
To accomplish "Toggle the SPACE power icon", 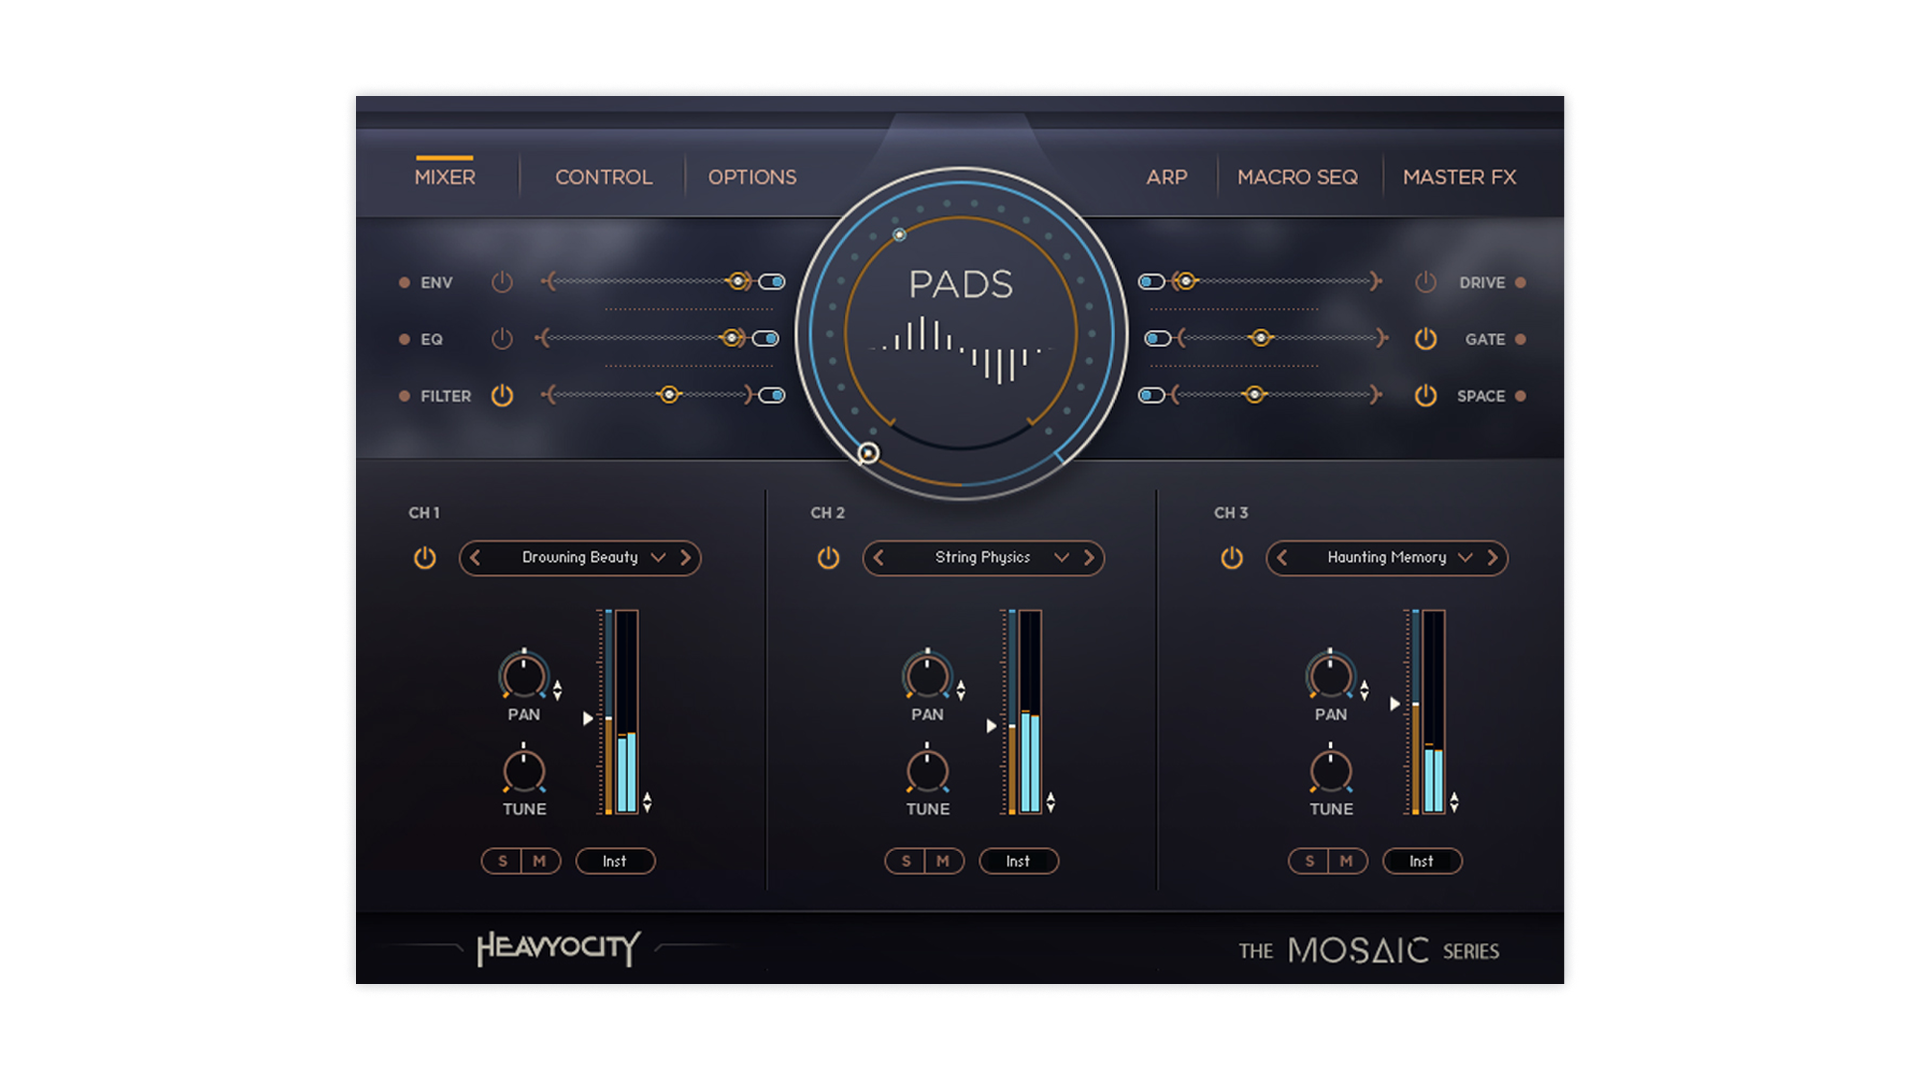I will click(x=1426, y=396).
